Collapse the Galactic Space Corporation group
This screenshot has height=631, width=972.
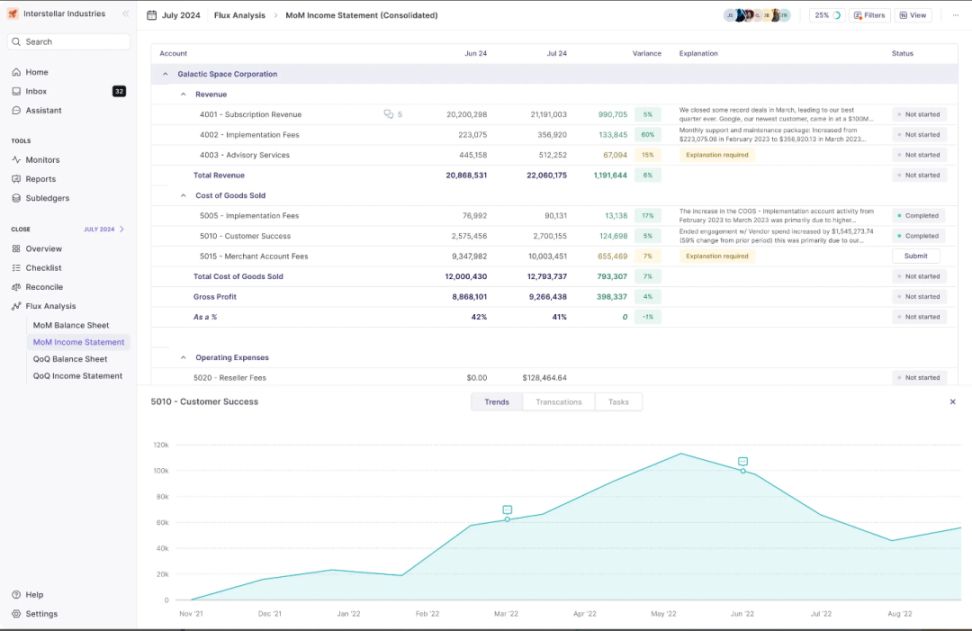[x=165, y=75]
